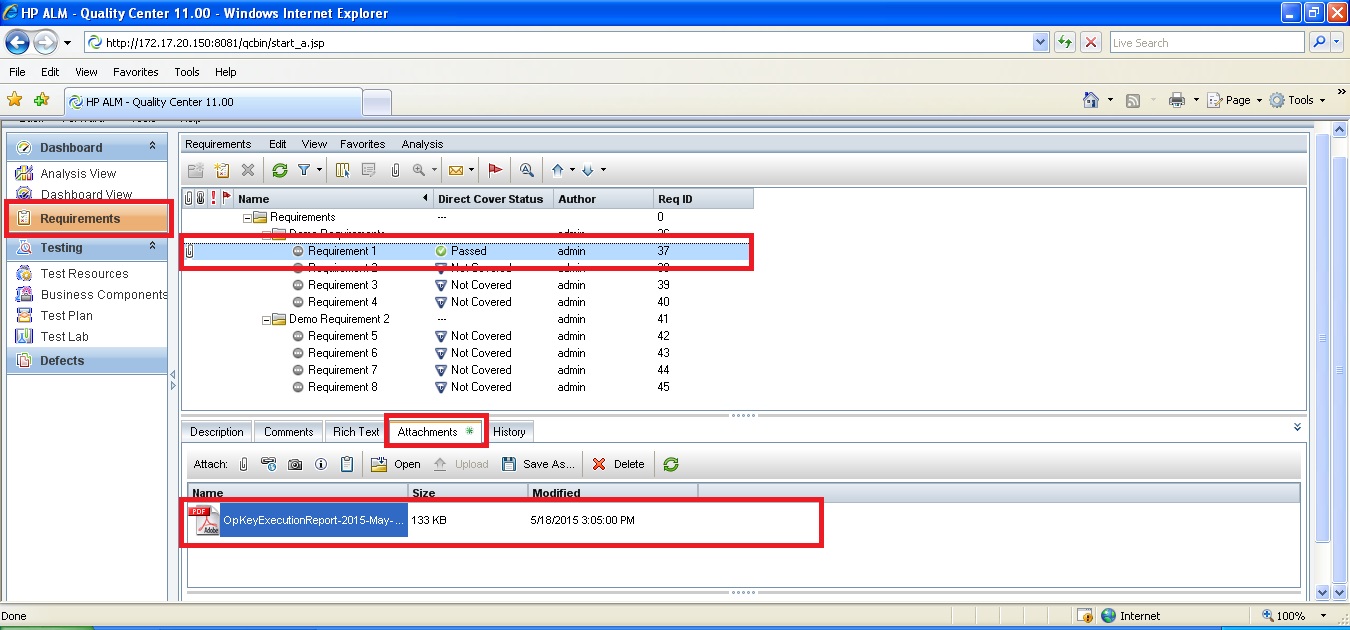Click the System Info attach icon
1350x630 pixels.
(321, 464)
